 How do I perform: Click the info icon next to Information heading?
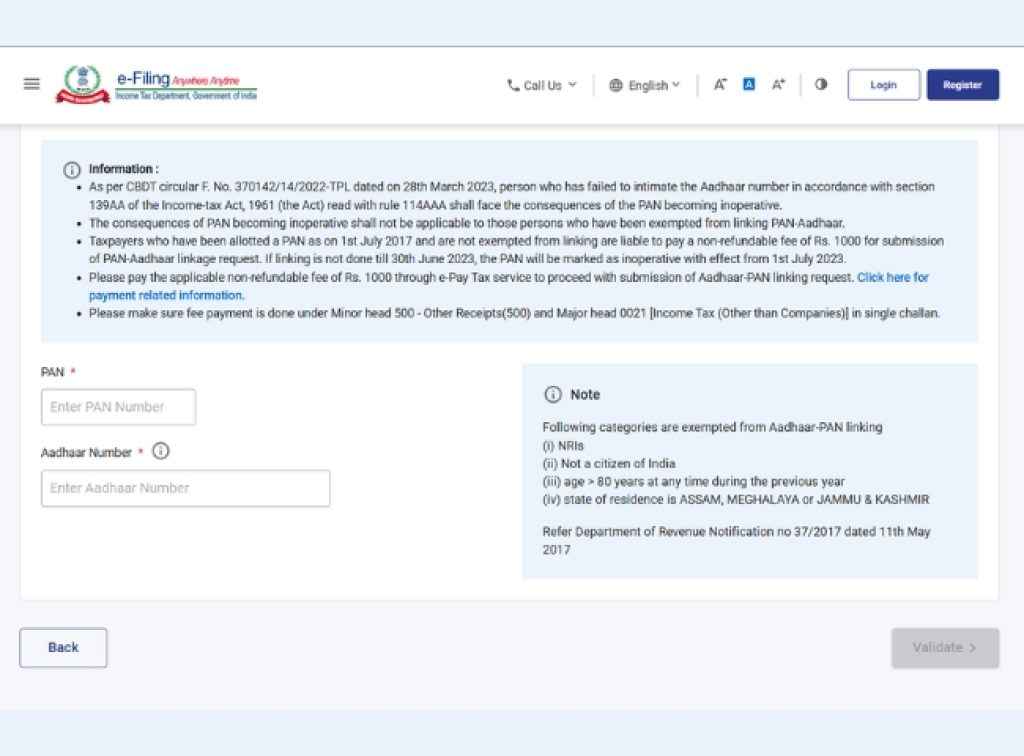pyautogui.click(x=71, y=169)
